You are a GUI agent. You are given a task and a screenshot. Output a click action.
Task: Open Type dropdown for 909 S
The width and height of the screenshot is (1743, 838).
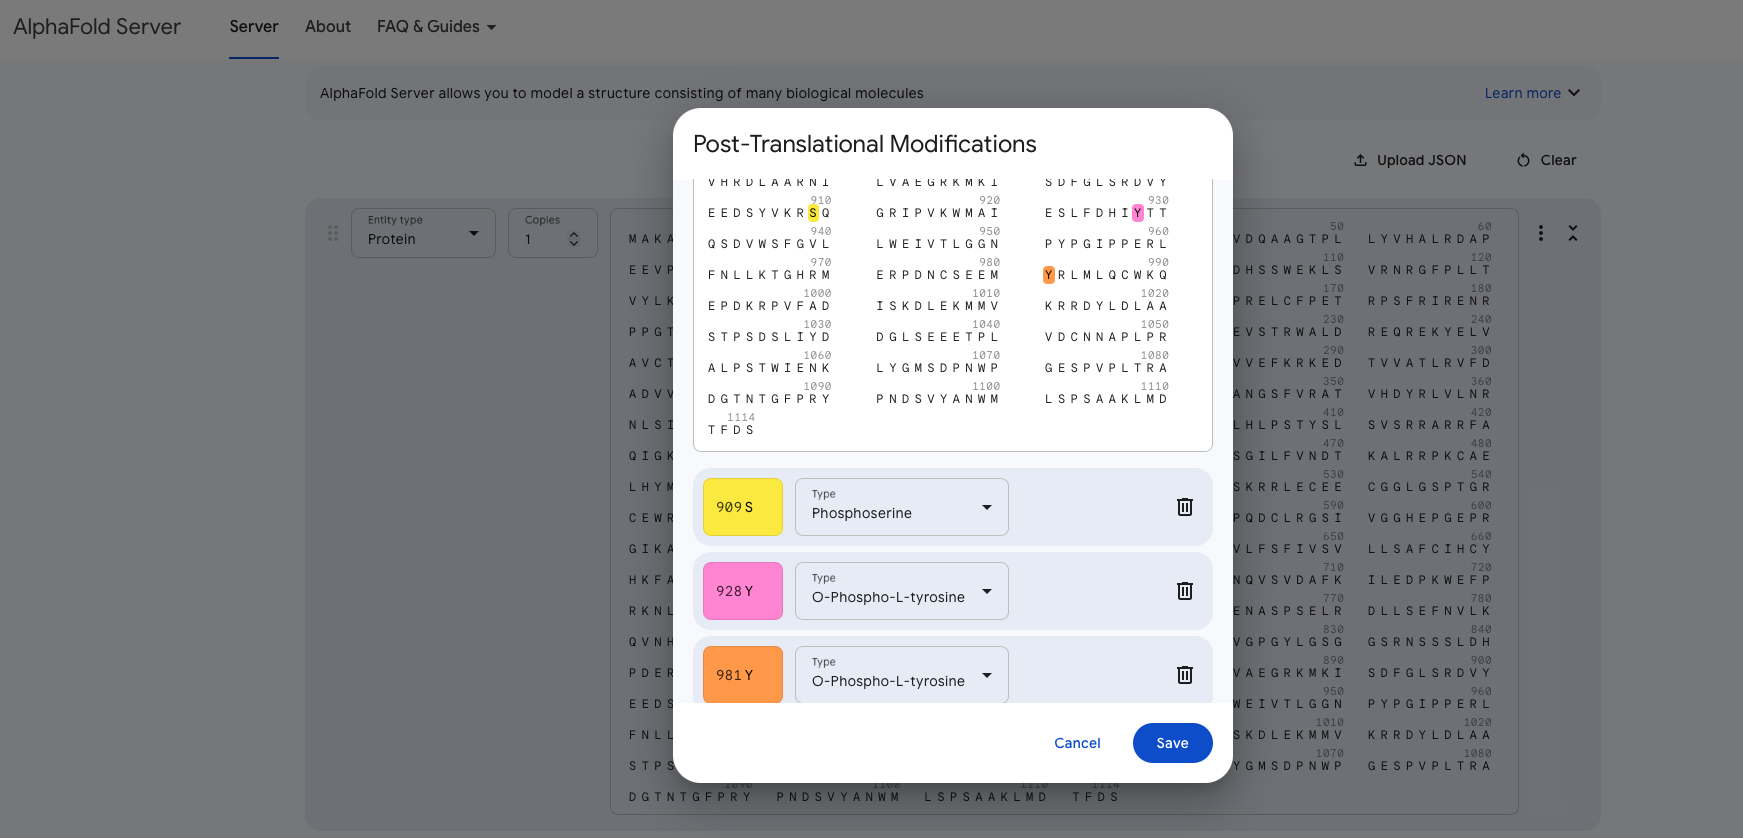click(901, 507)
